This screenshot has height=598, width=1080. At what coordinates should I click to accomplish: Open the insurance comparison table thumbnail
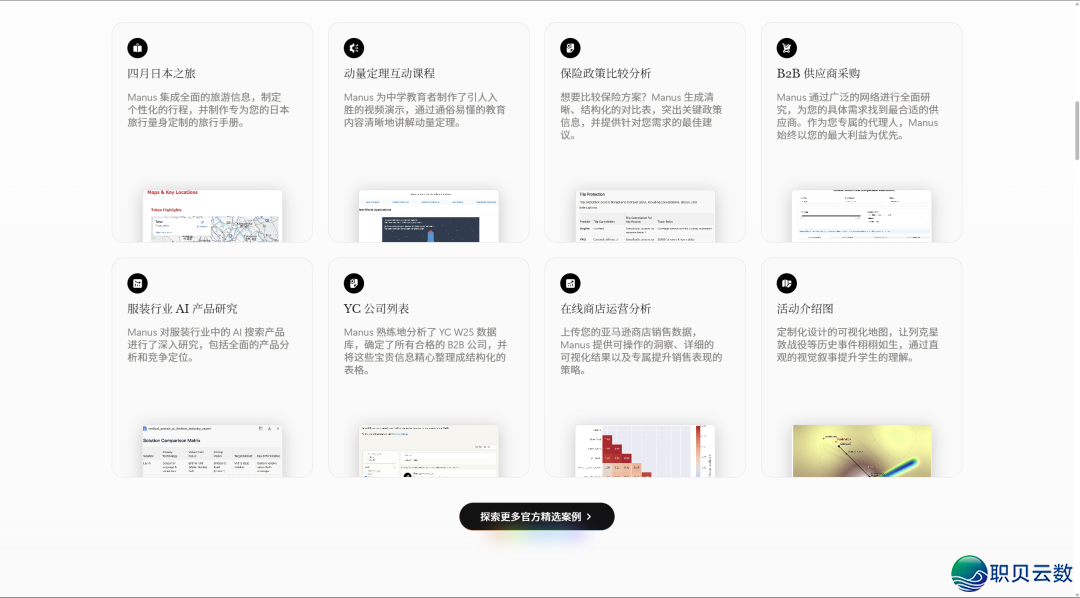click(645, 216)
